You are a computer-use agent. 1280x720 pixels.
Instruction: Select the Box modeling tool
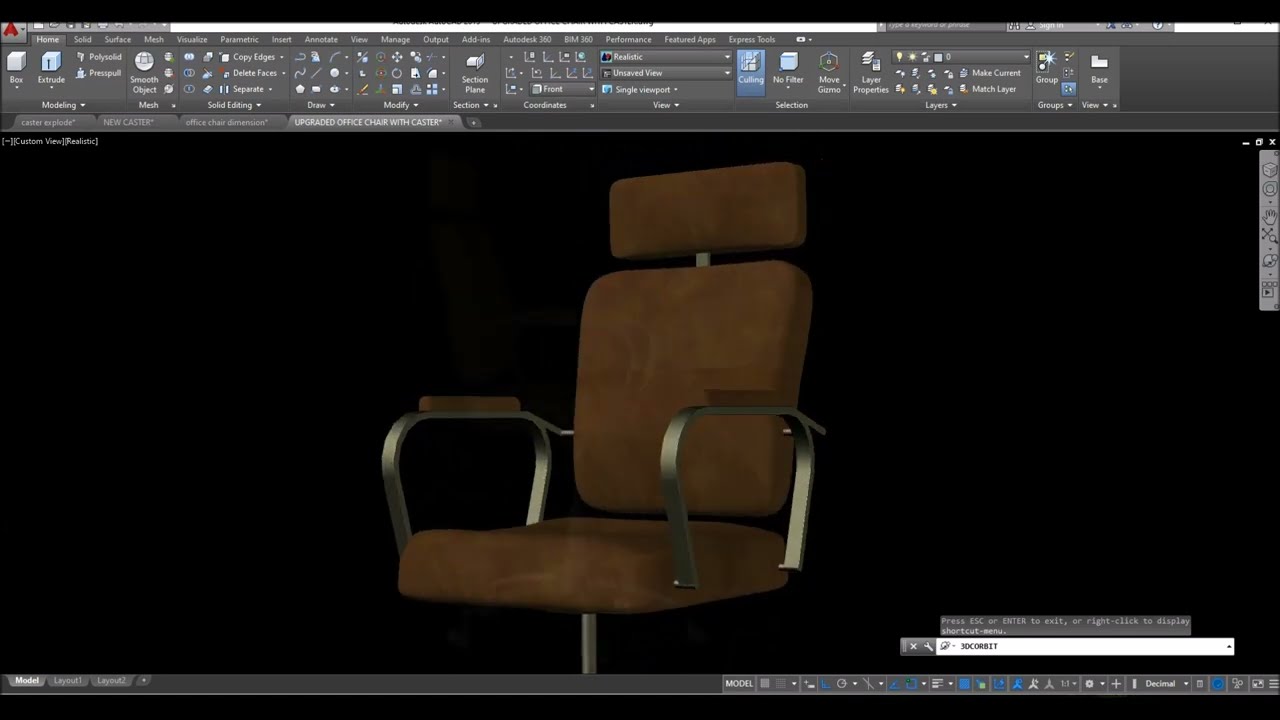point(16,68)
